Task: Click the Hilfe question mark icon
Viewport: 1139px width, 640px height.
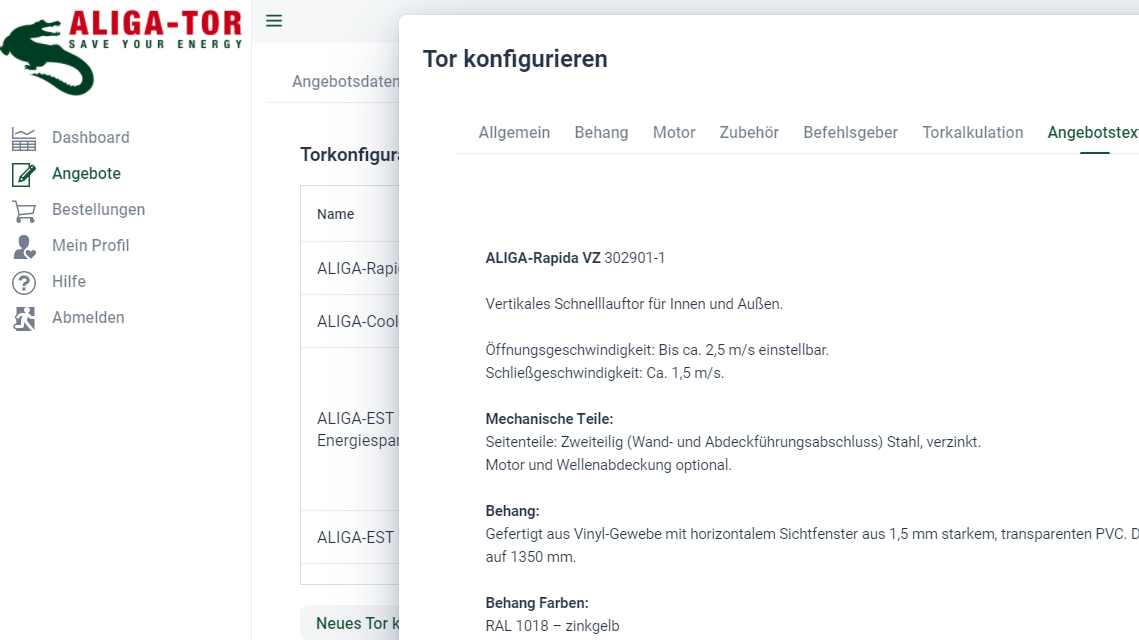Action: pyautogui.click(x=24, y=283)
